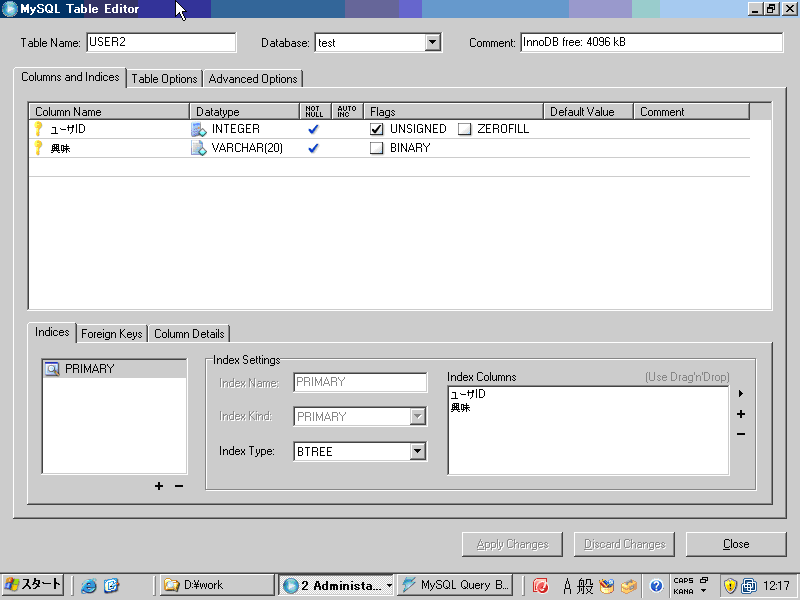Switch to D:¥work taskbar window
The width and height of the screenshot is (800, 600).
tap(217, 585)
